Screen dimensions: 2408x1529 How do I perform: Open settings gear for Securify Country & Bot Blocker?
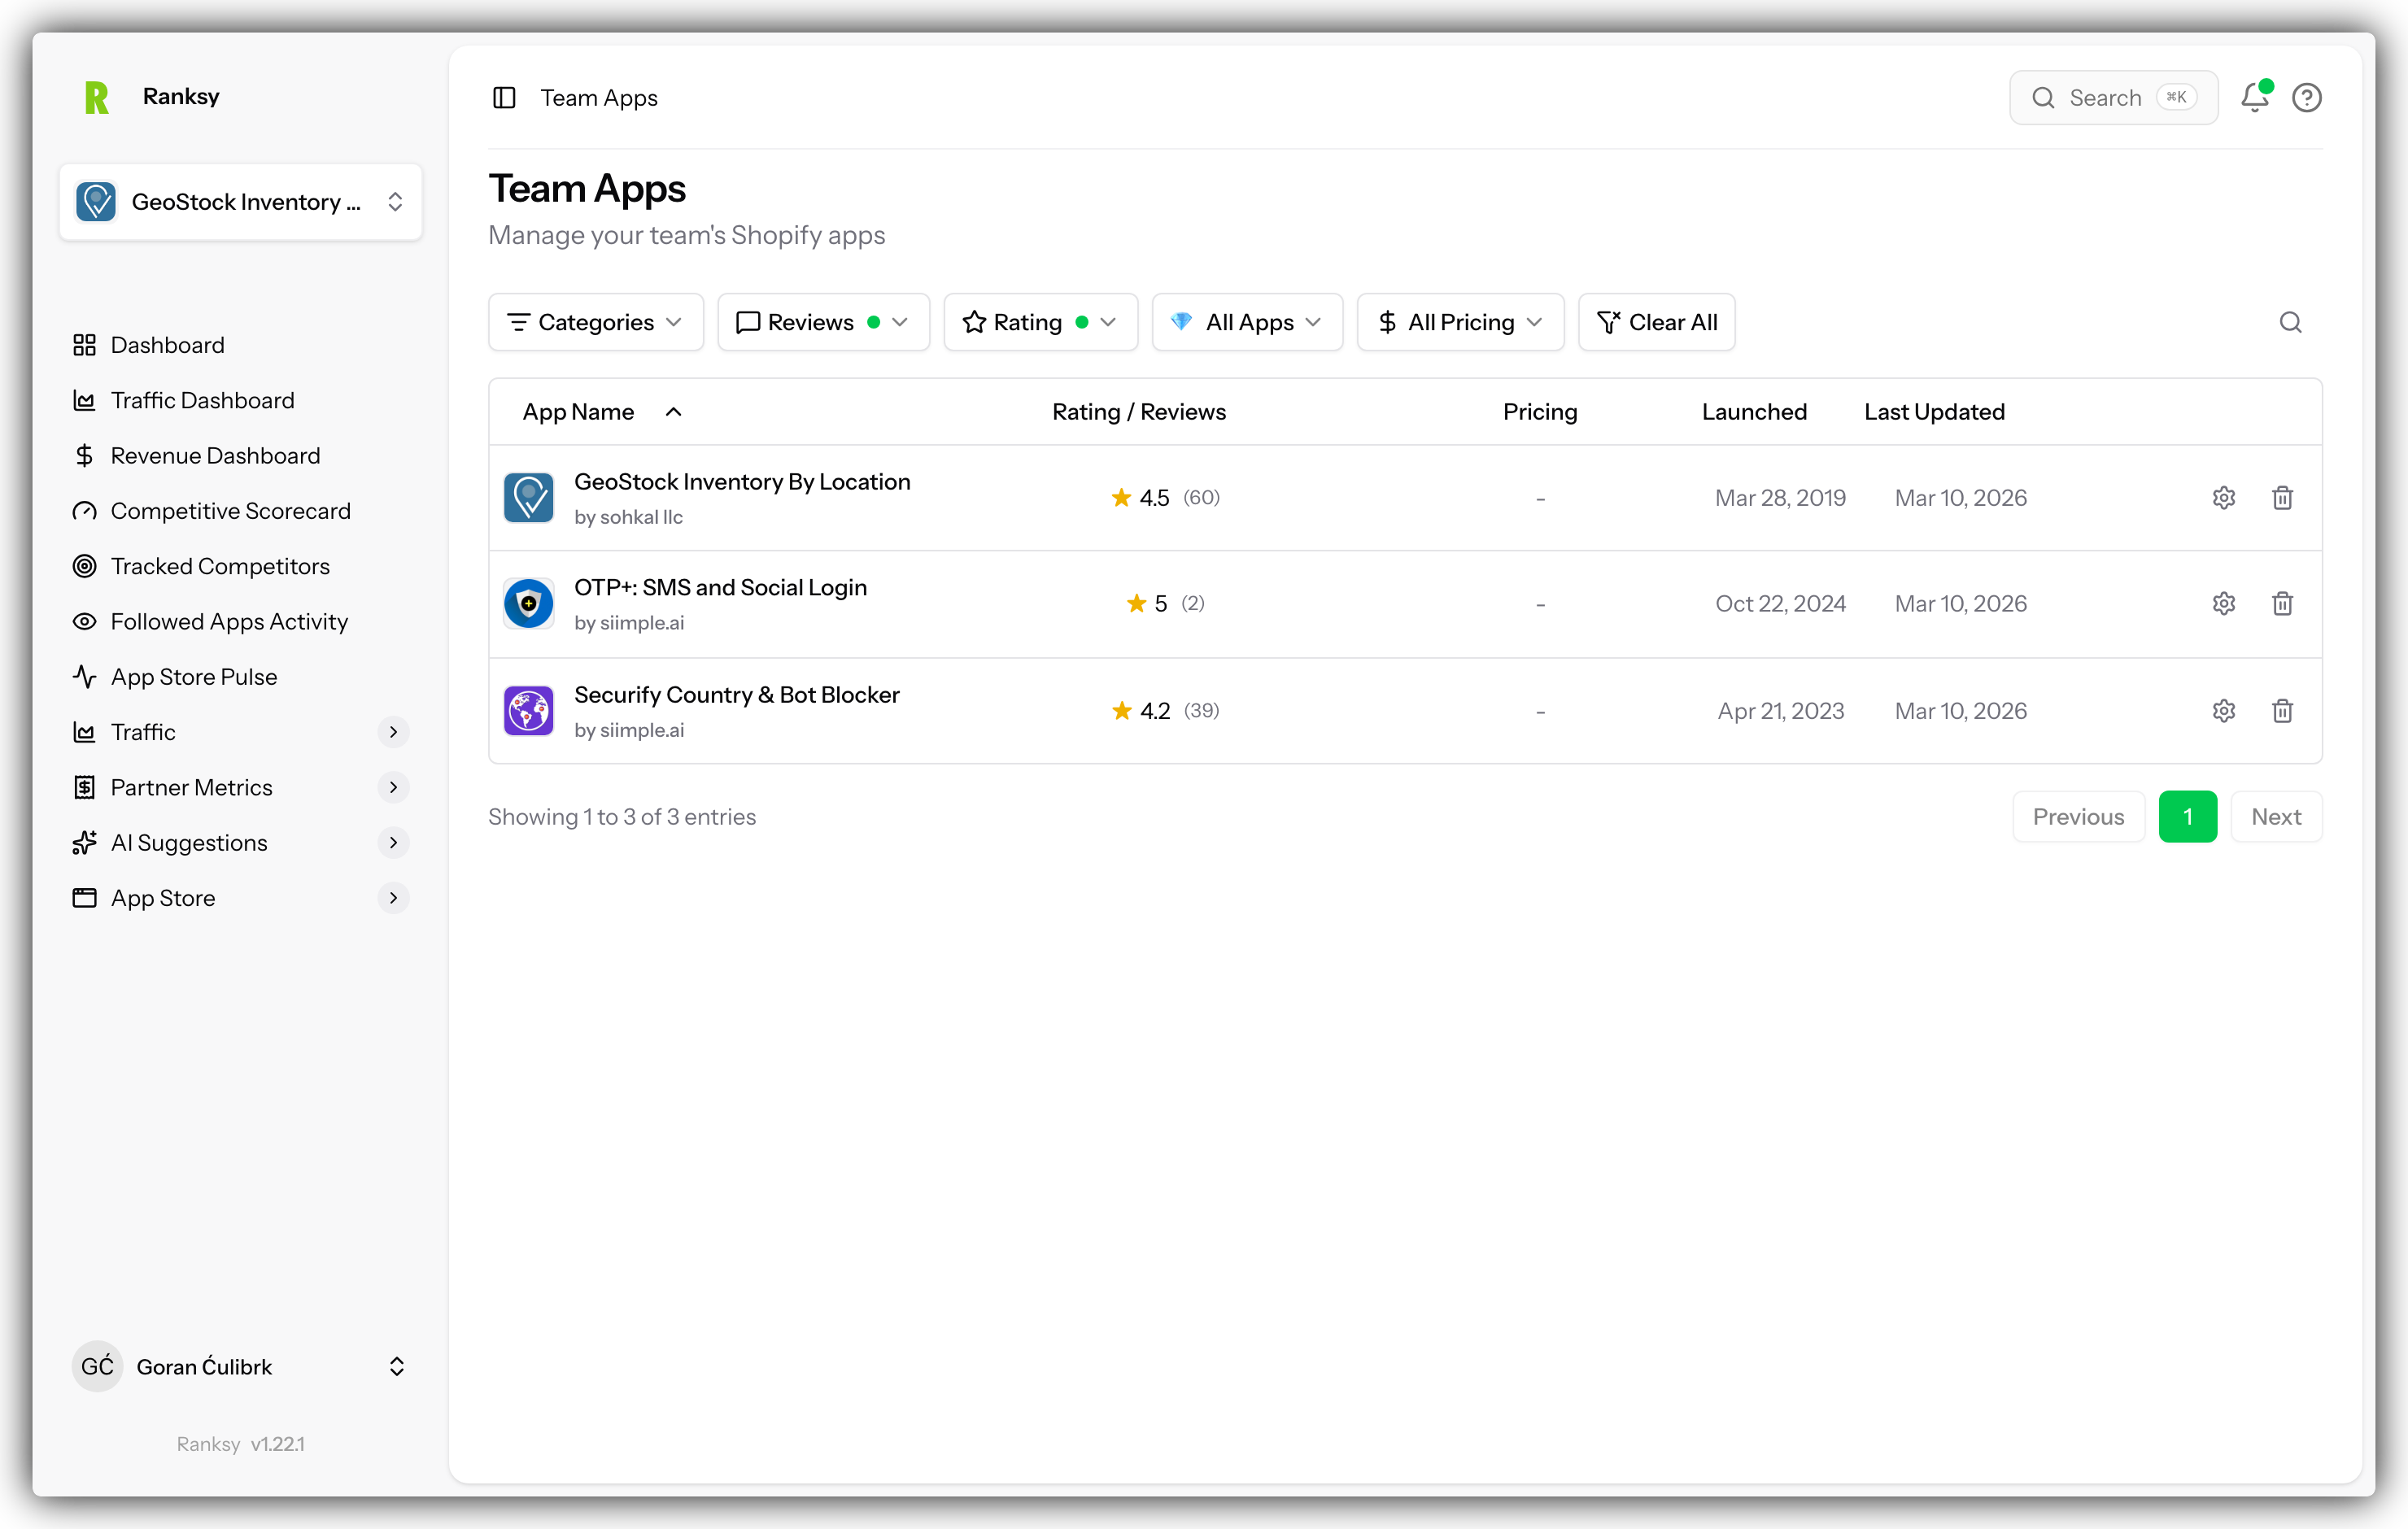(x=2223, y=711)
